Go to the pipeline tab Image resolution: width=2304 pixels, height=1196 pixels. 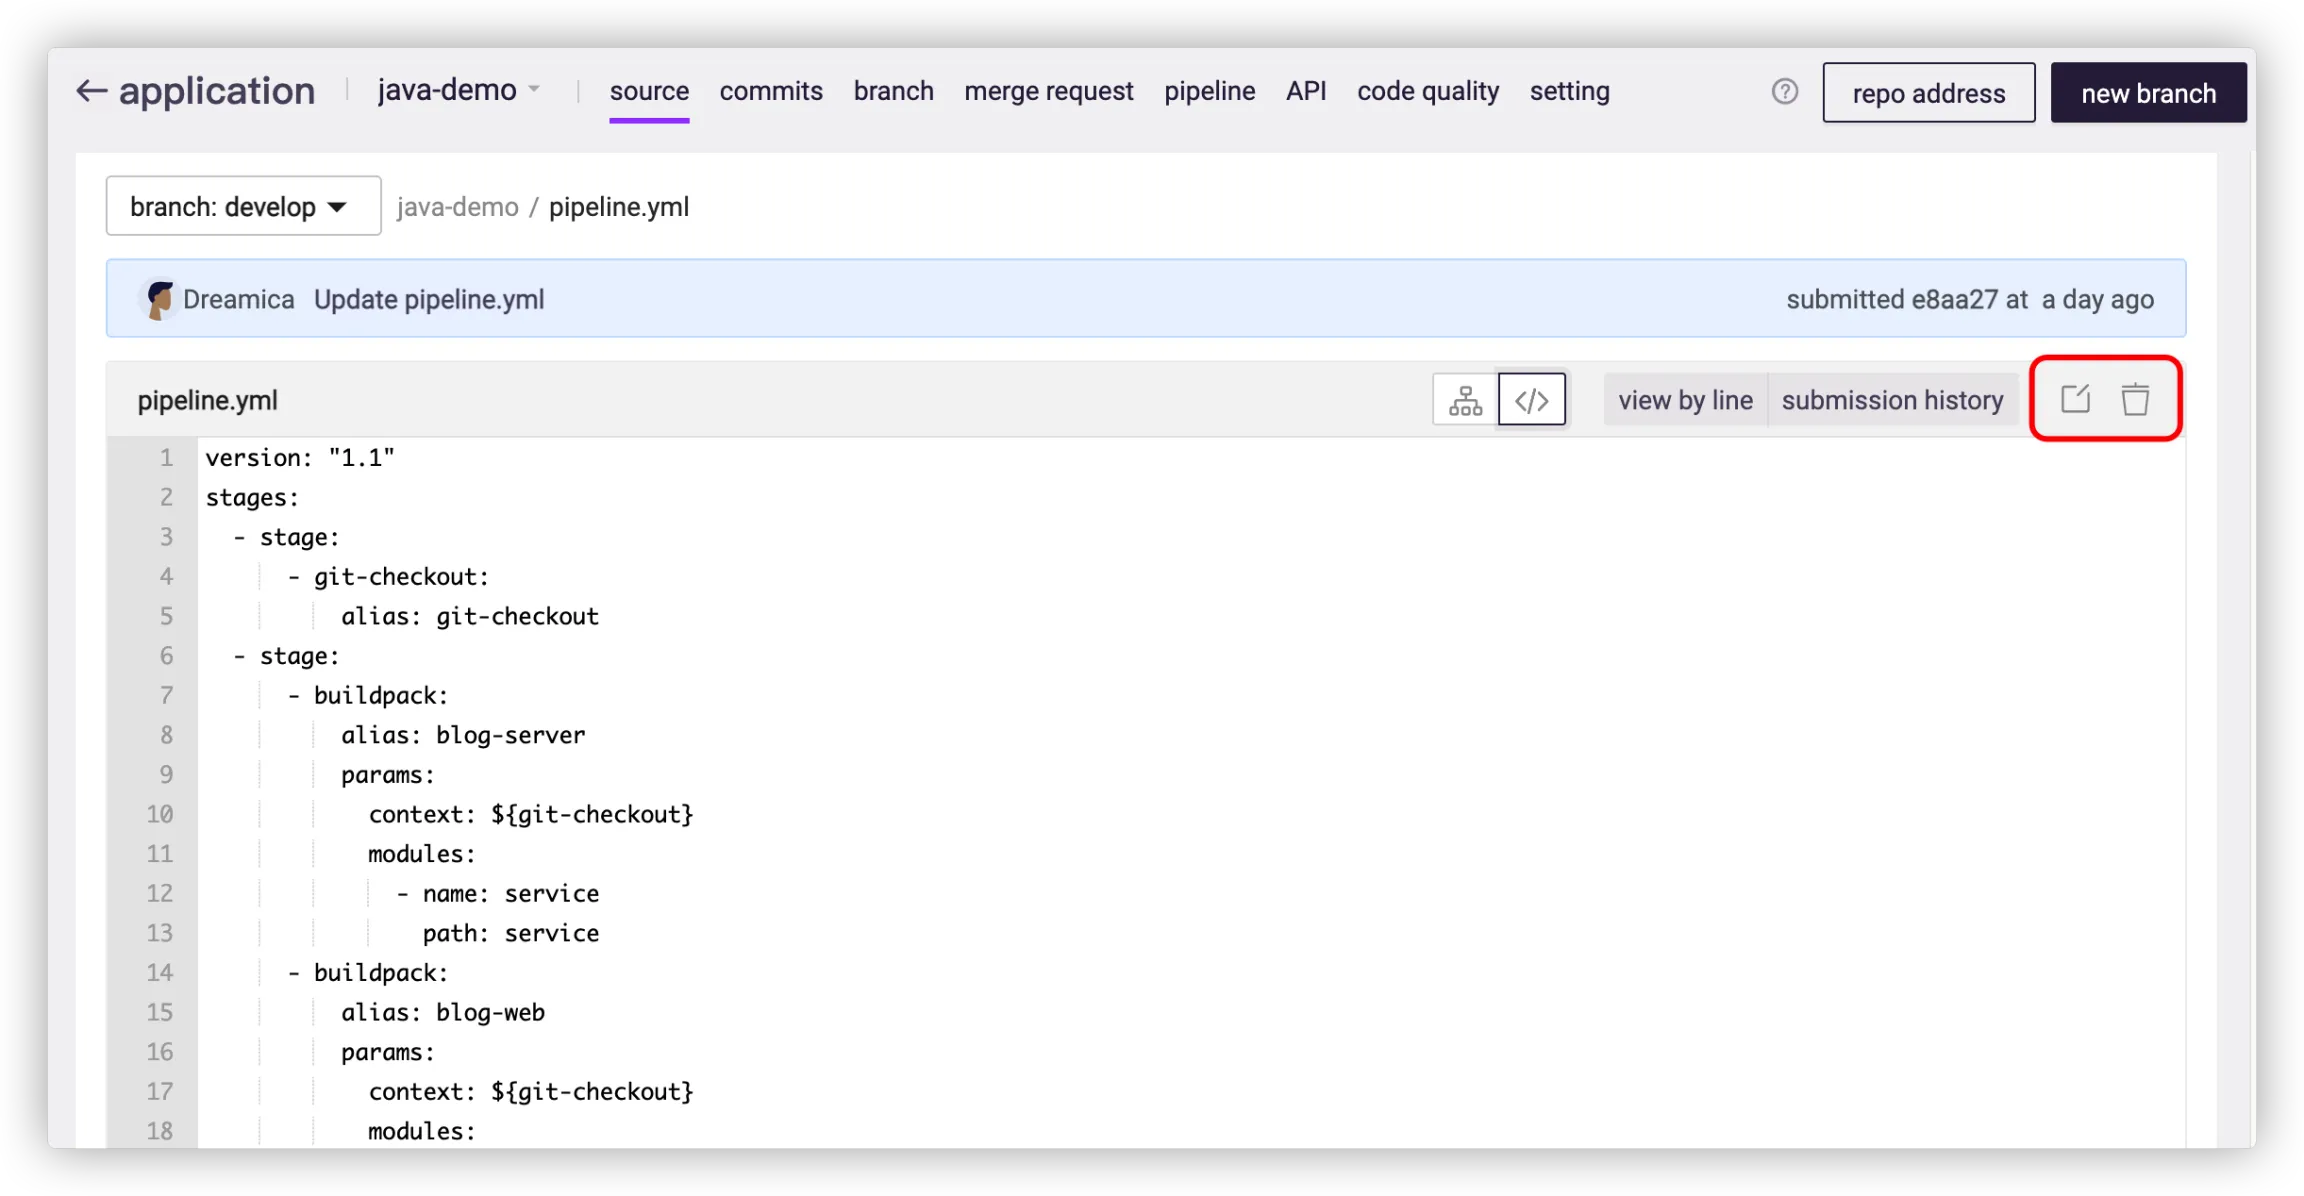point(1209,91)
